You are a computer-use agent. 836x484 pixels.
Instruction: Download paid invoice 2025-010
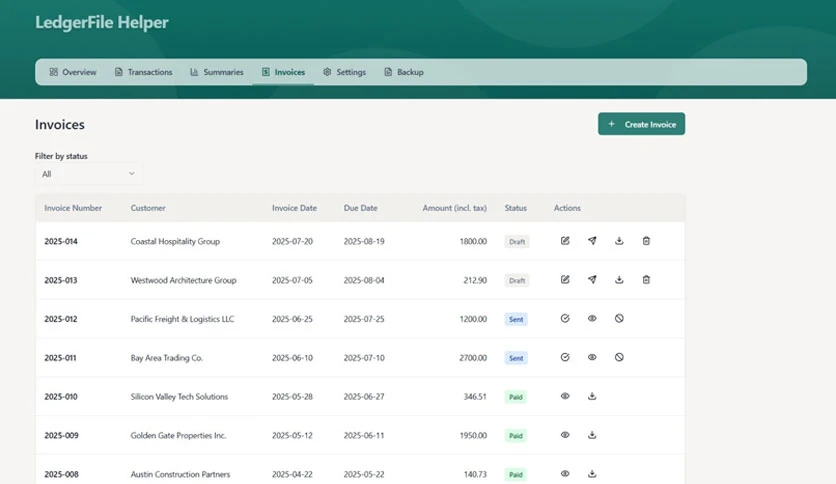[592, 396]
